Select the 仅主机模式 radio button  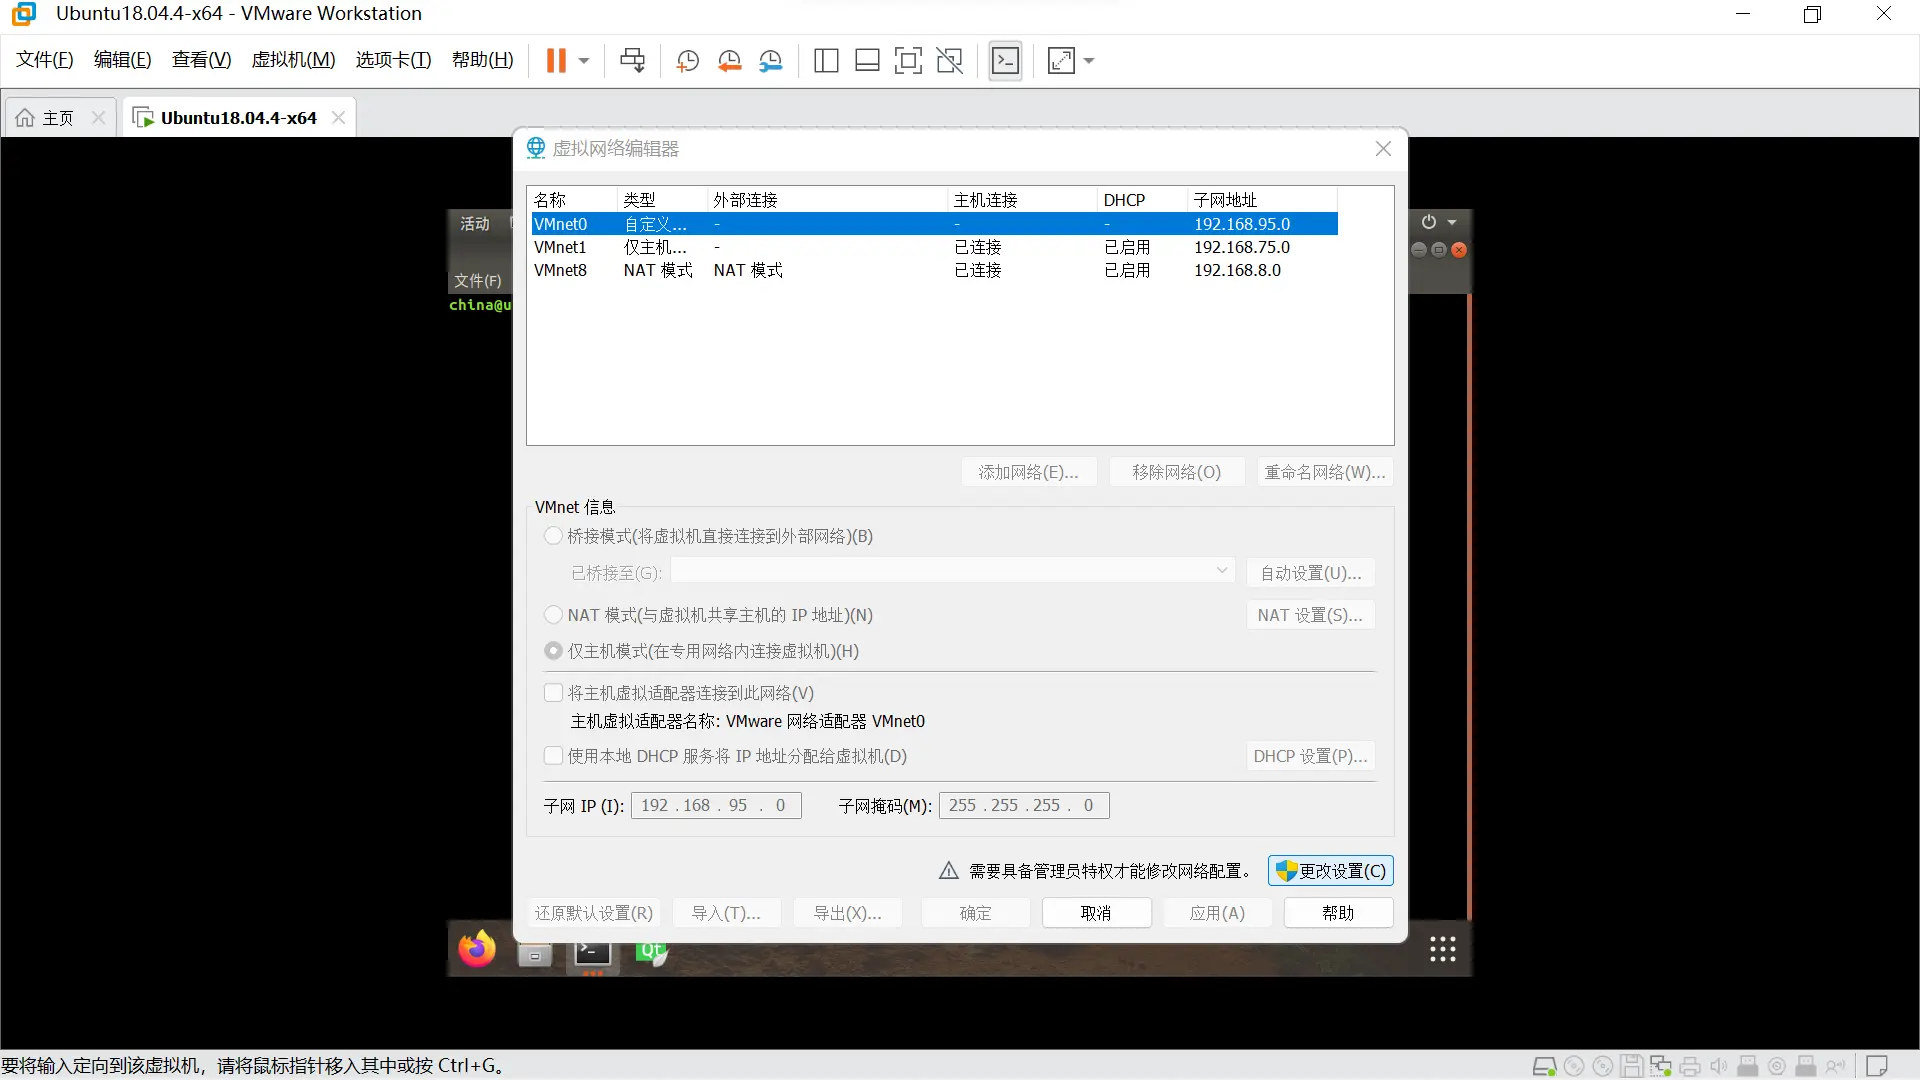tap(553, 651)
